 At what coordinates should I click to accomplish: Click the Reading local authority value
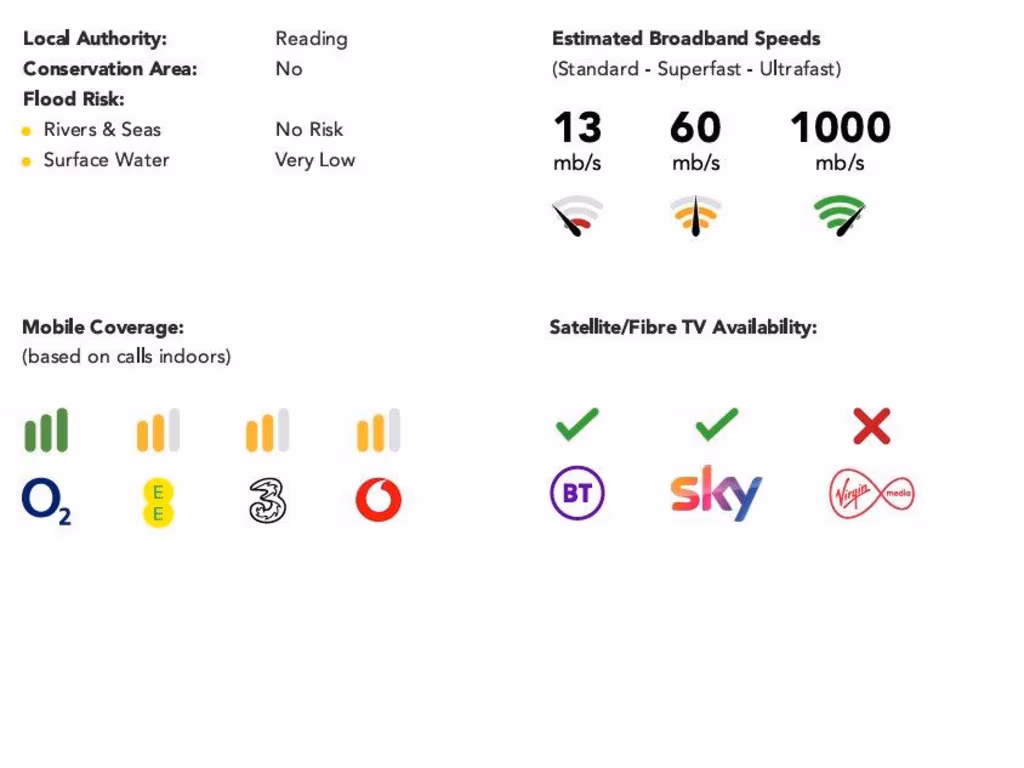(311, 39)
